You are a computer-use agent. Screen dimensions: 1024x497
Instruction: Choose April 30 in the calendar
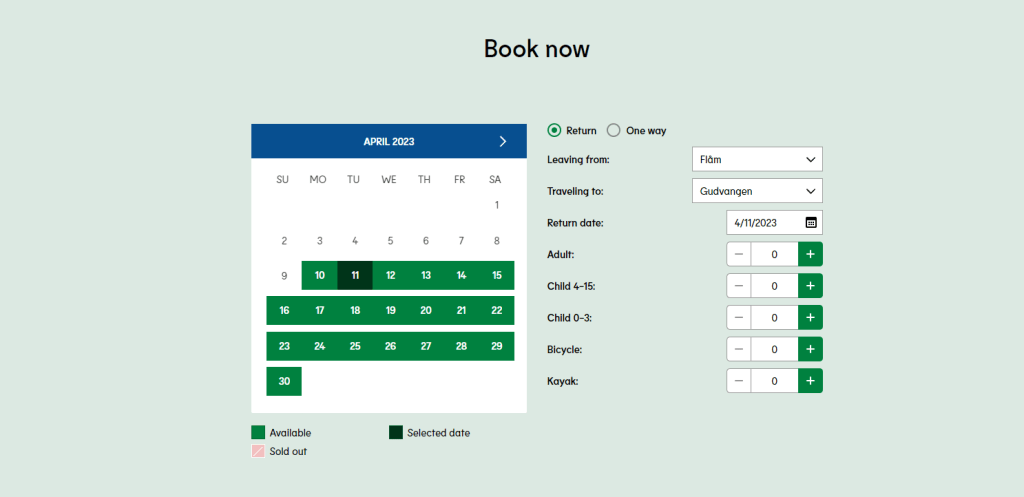coord(284,381)
